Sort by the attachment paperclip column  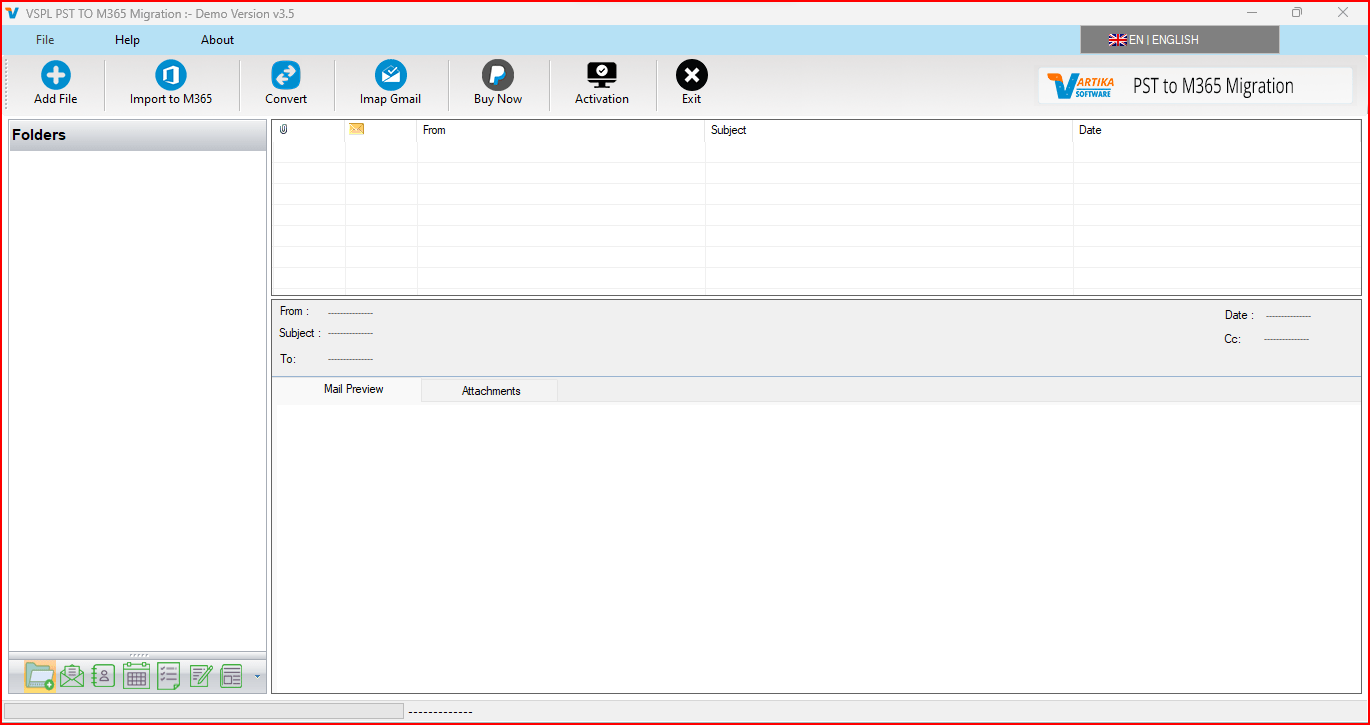click(x=284, y=130)
